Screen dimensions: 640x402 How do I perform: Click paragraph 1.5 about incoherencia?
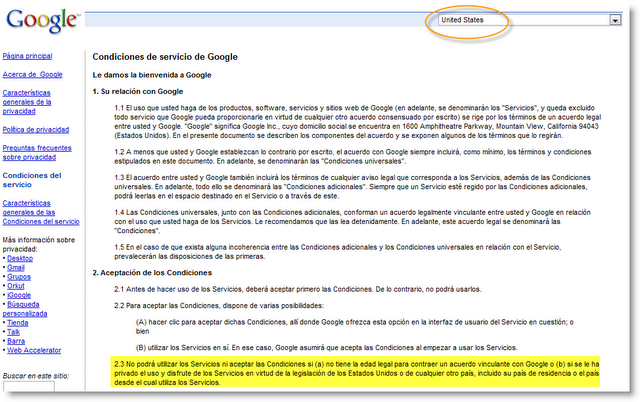coord(338,252)
